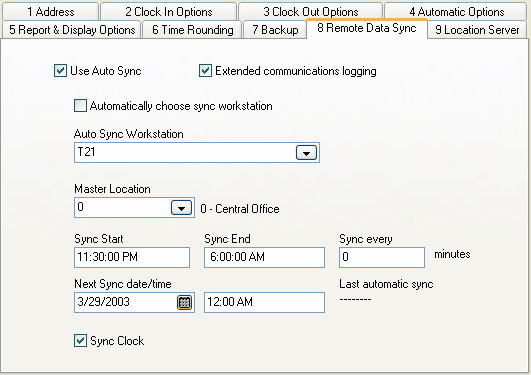Click the '0 - Central Office' label

click(x=240, y=209)
